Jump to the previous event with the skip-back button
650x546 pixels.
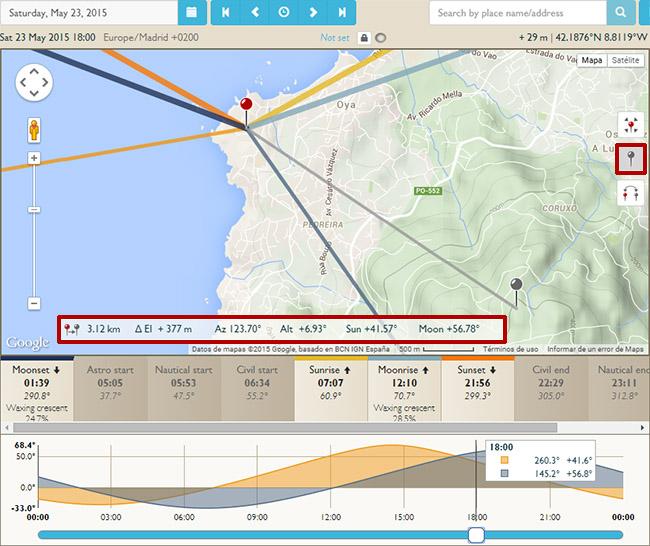pyautogui.click(x=226, y=13)
